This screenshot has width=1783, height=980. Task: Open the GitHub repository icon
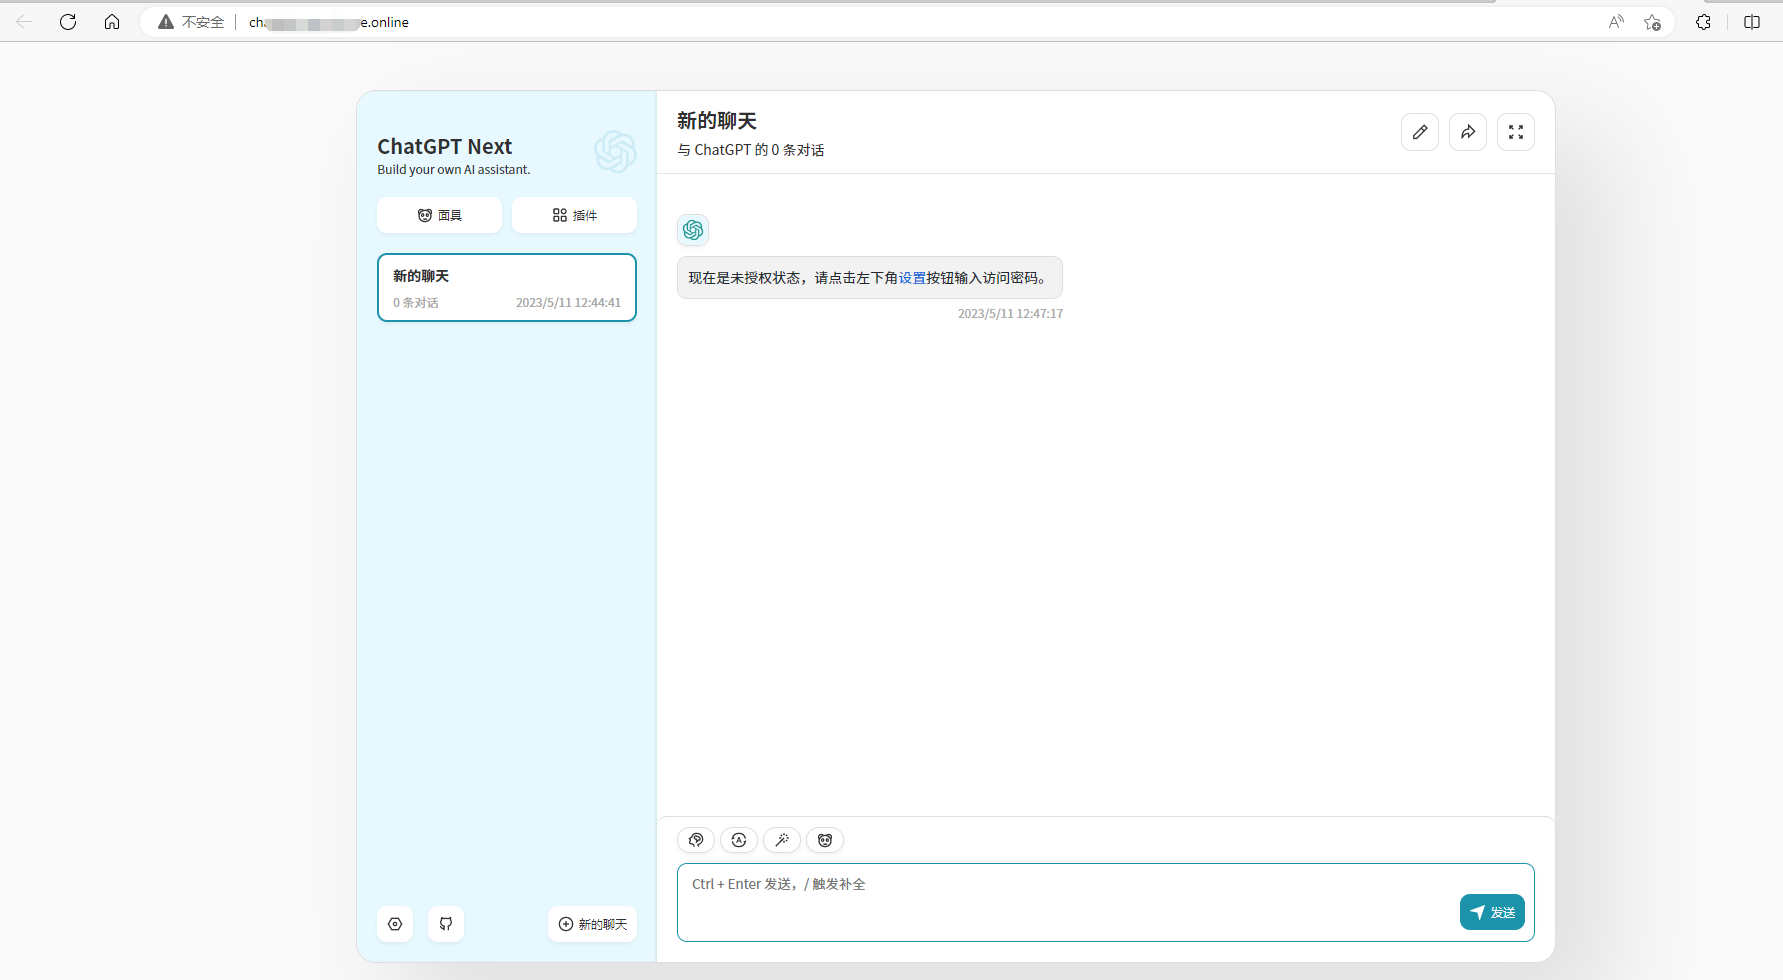pyautogui.click(x=446, y=924)
